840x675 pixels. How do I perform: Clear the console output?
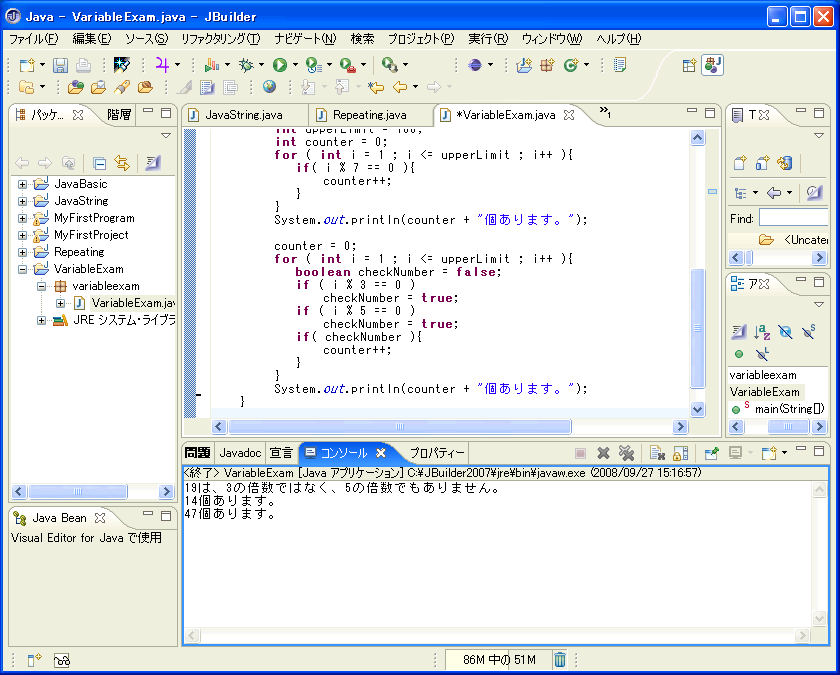tap(657, 453)
